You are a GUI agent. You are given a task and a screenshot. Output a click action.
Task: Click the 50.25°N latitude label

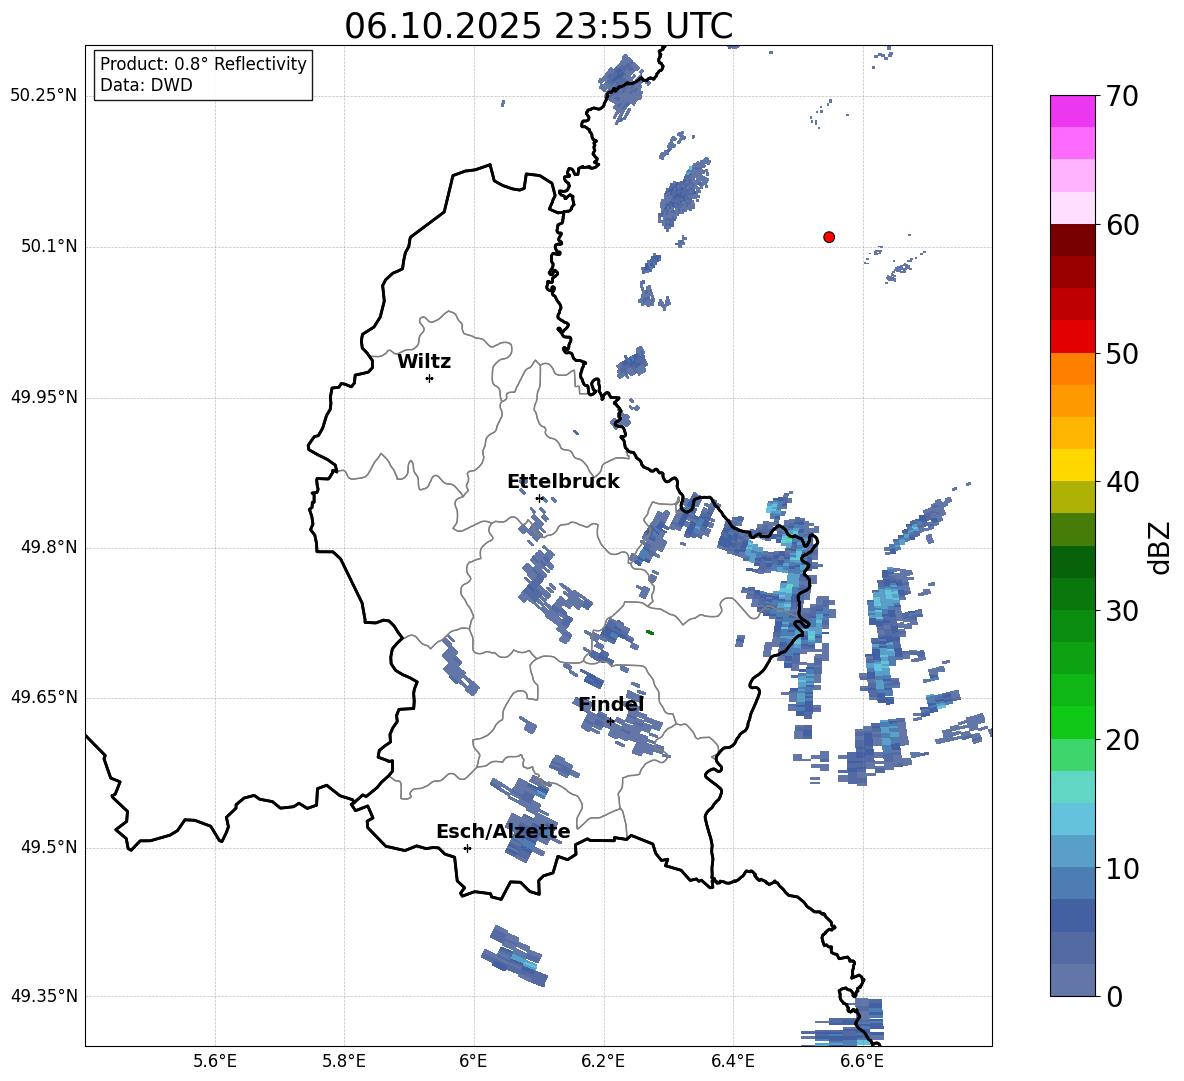[x=44, y=96]
